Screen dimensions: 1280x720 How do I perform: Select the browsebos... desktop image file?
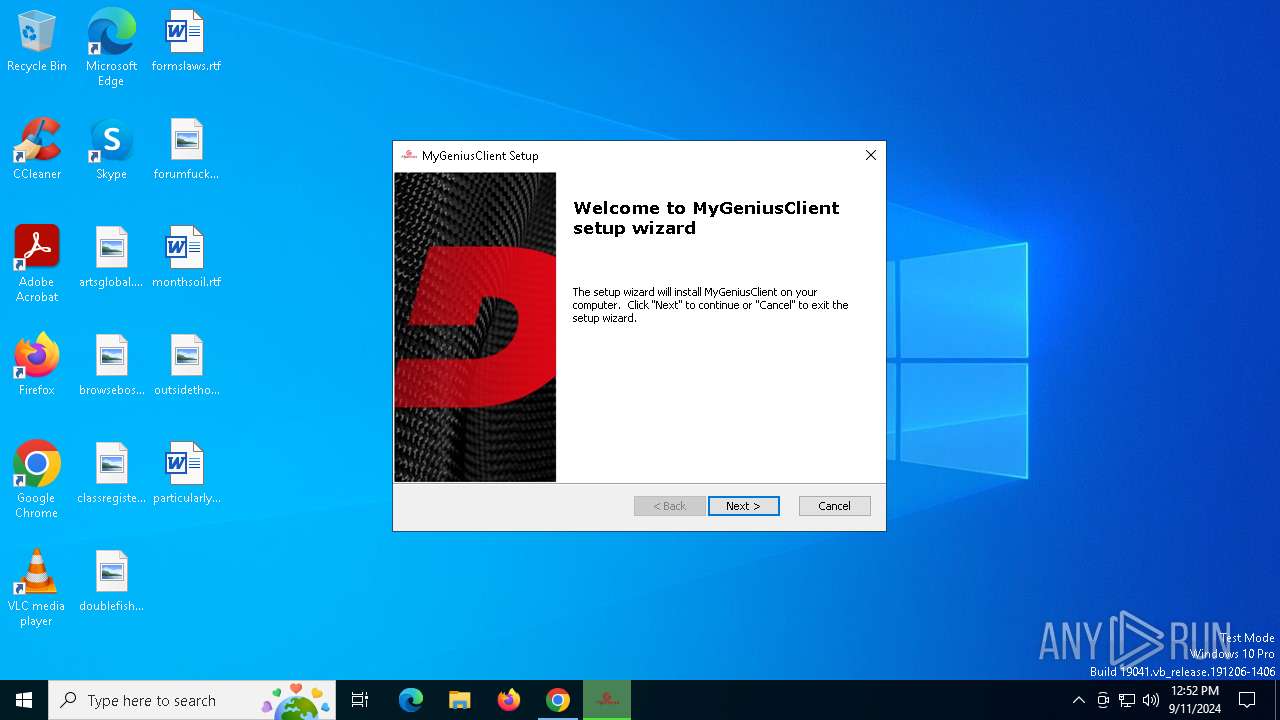111,365
